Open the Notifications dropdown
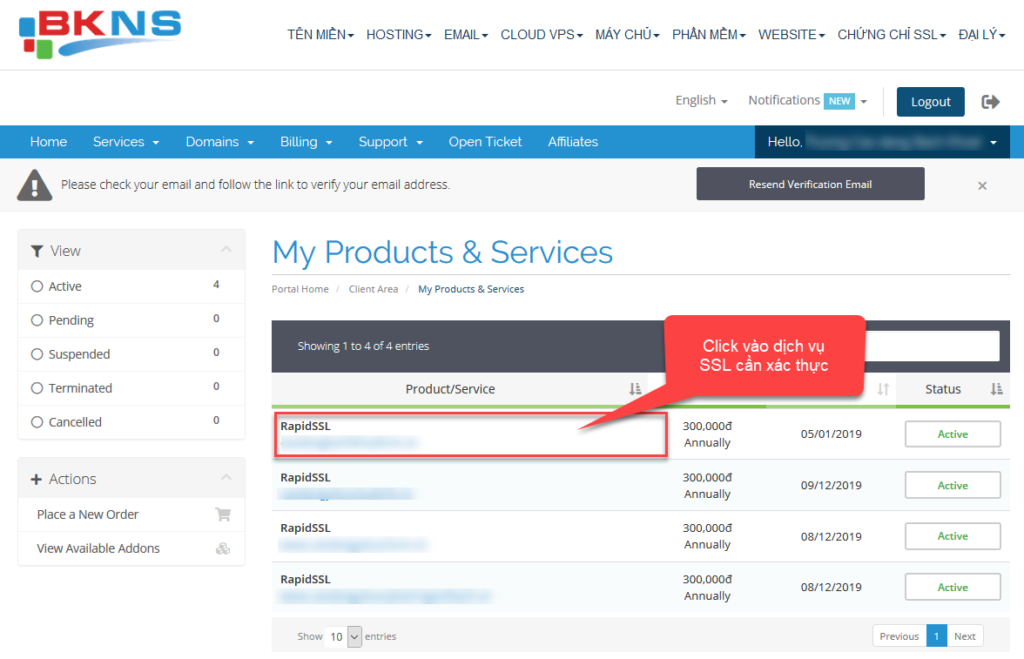 click(807, 101)
